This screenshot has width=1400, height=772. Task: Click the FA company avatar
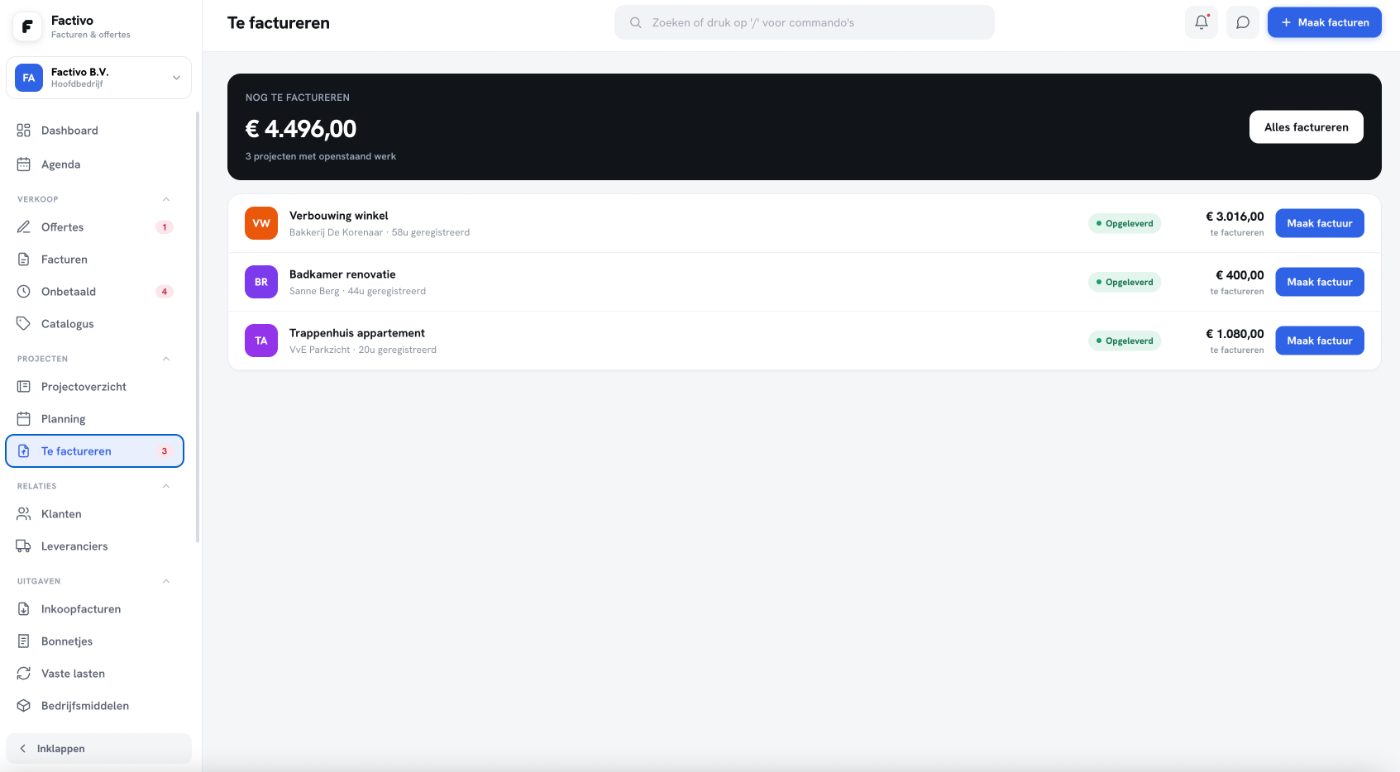pos(29,78)
